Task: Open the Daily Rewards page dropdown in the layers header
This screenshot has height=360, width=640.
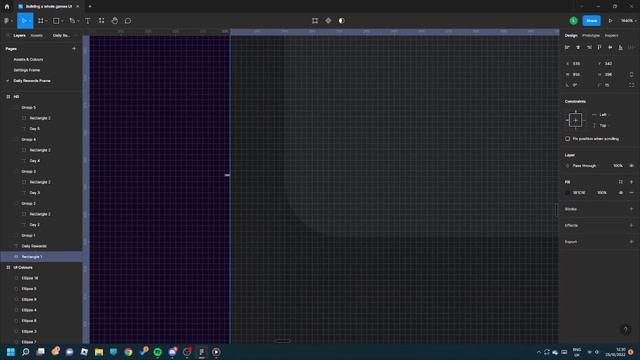Action: click(x=63, y=36)
